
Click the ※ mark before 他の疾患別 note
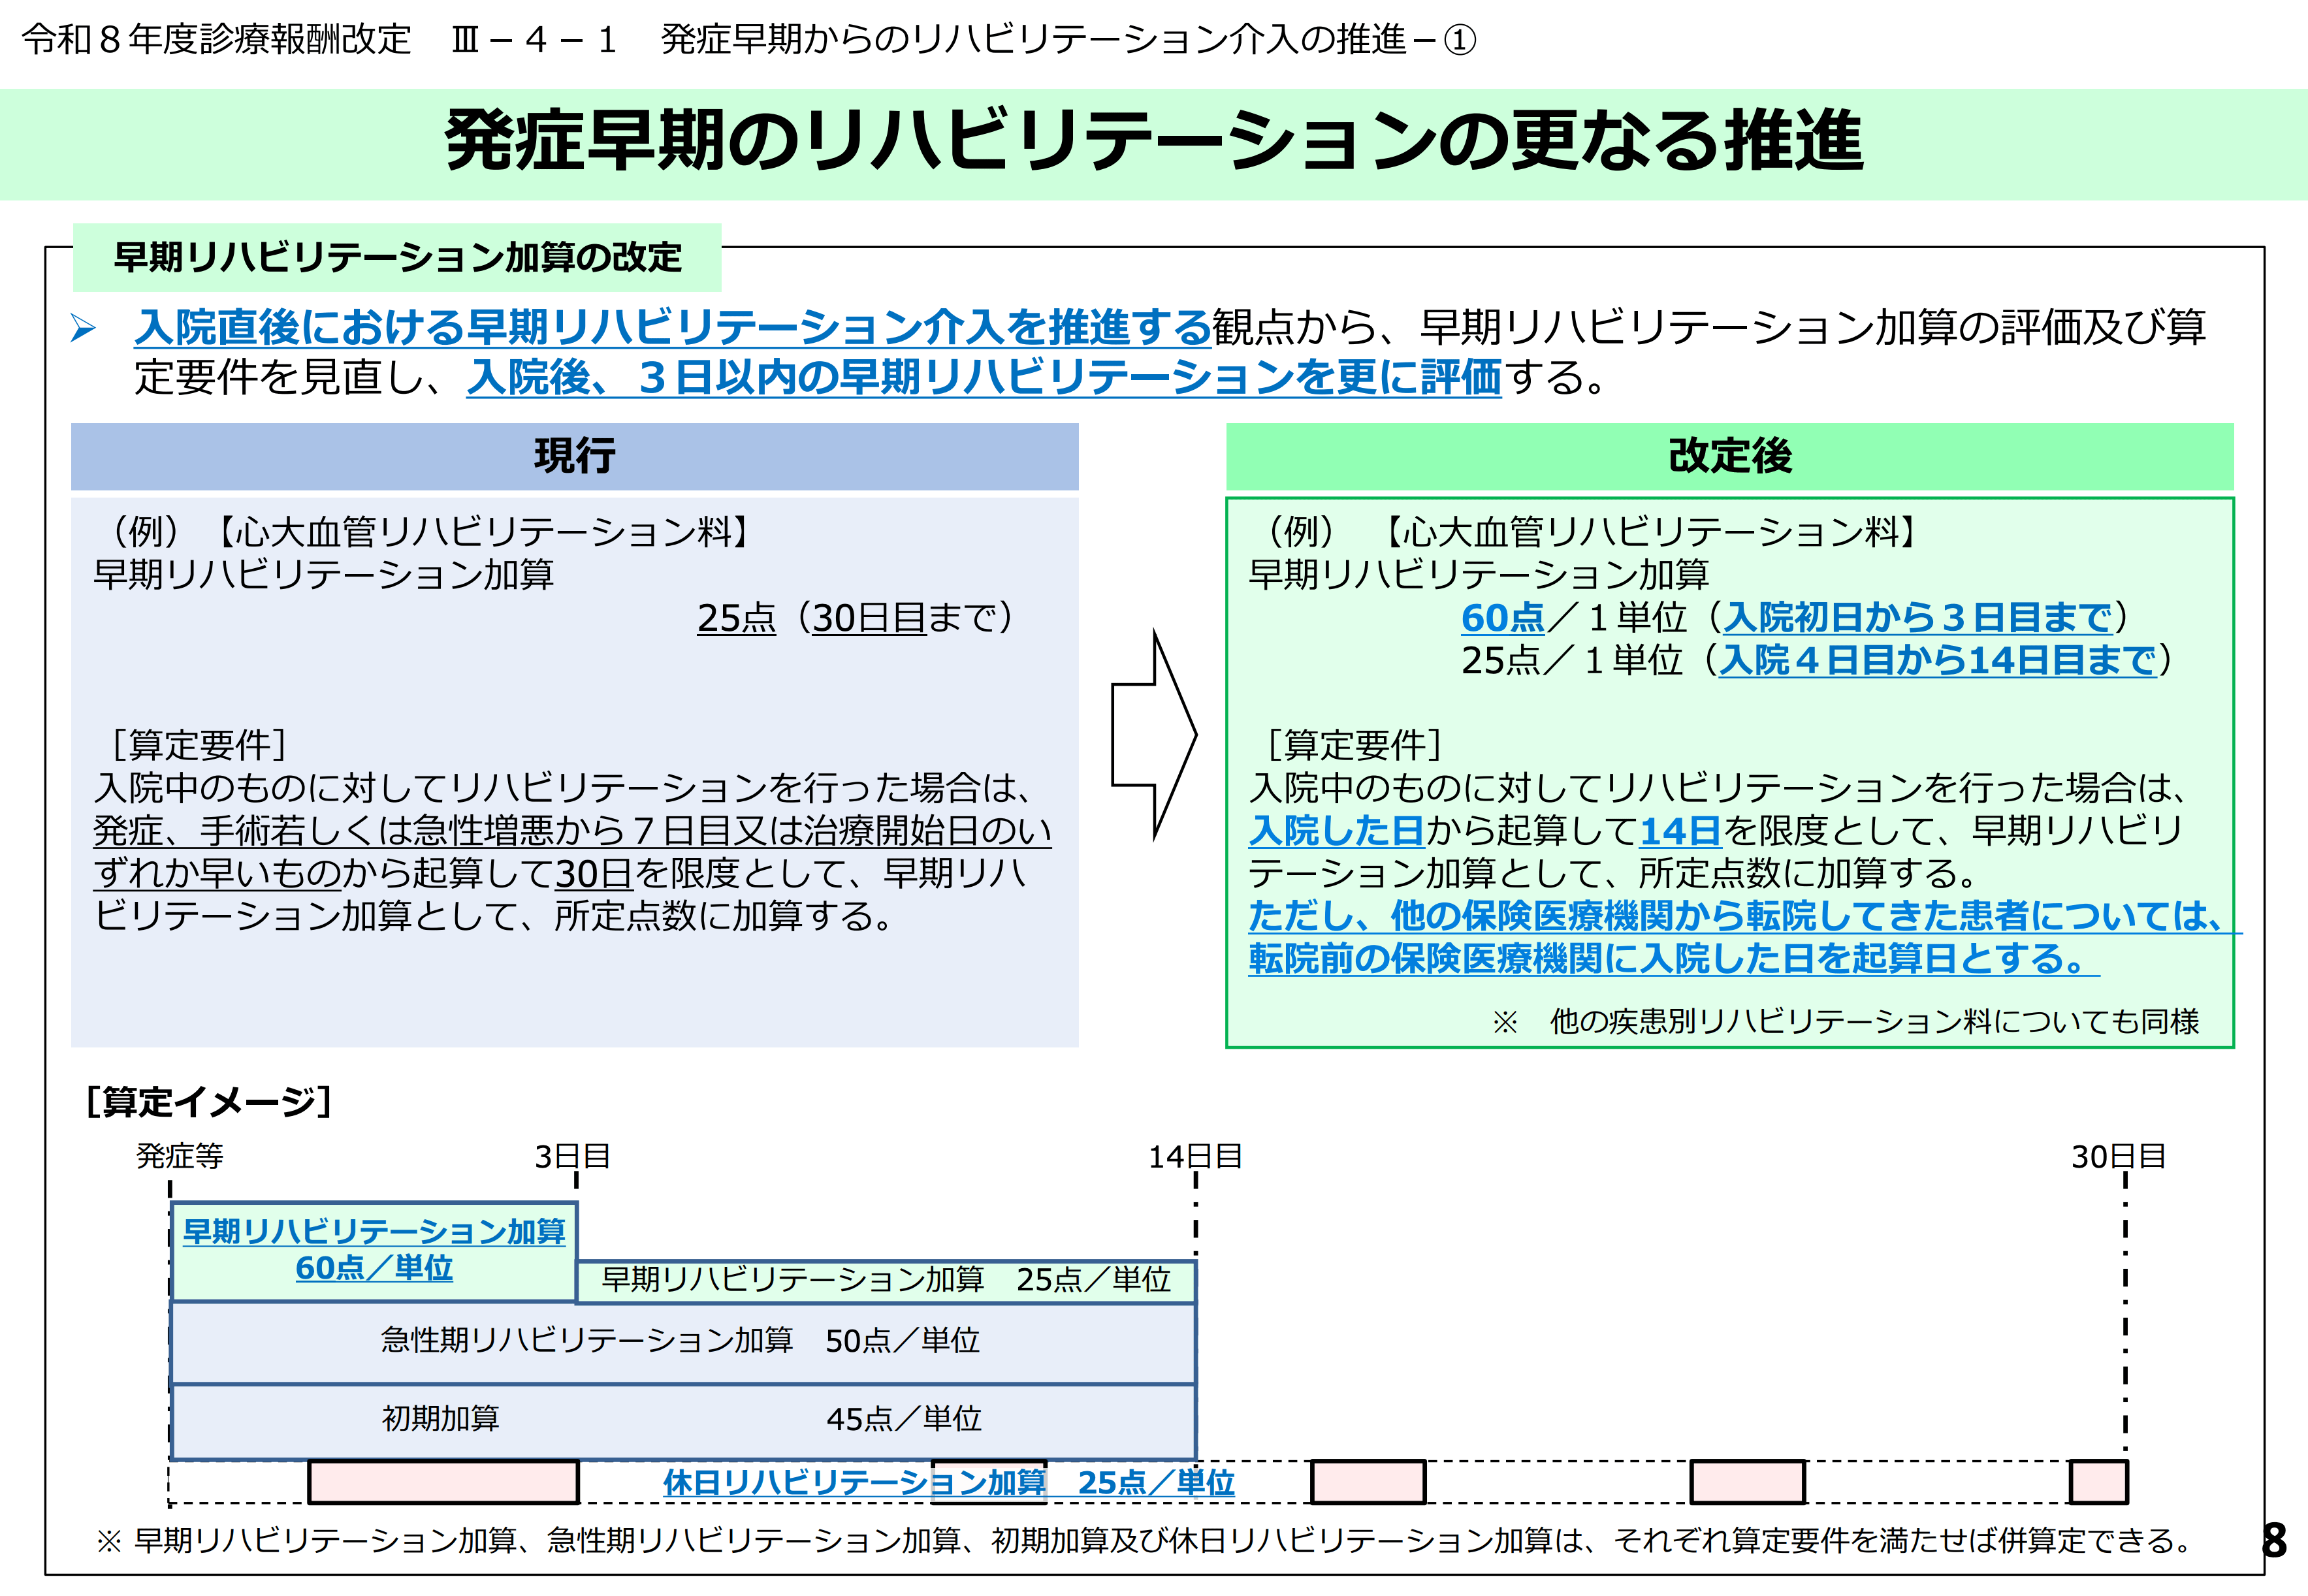tap(1504, 1022)
